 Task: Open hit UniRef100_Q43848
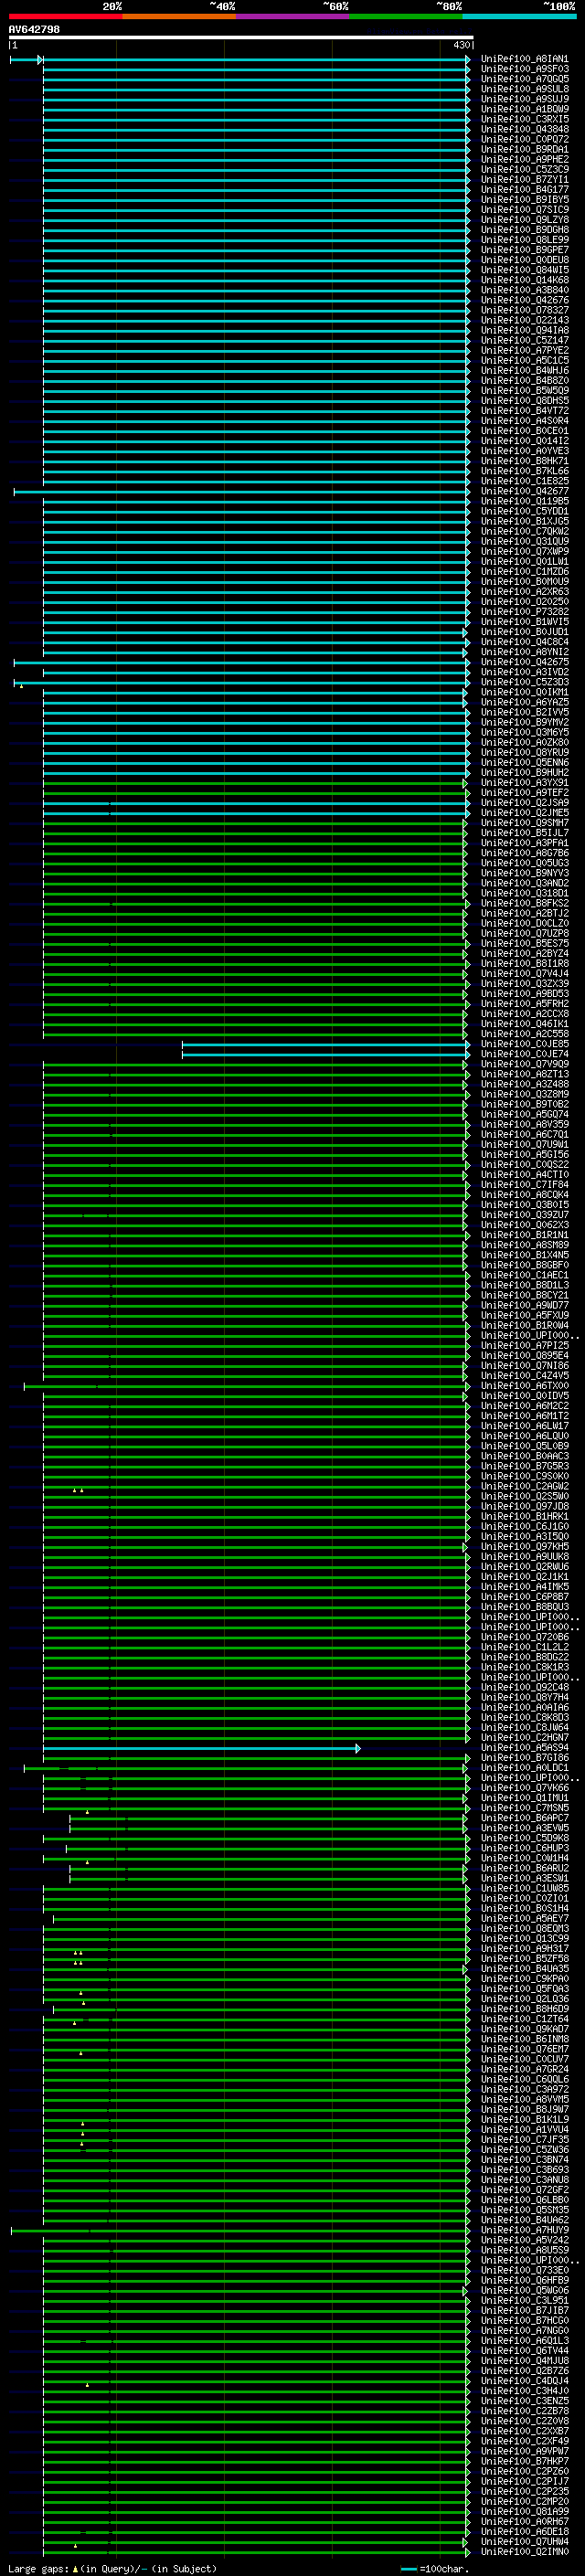pyautogui.click(x=524, y=129)
